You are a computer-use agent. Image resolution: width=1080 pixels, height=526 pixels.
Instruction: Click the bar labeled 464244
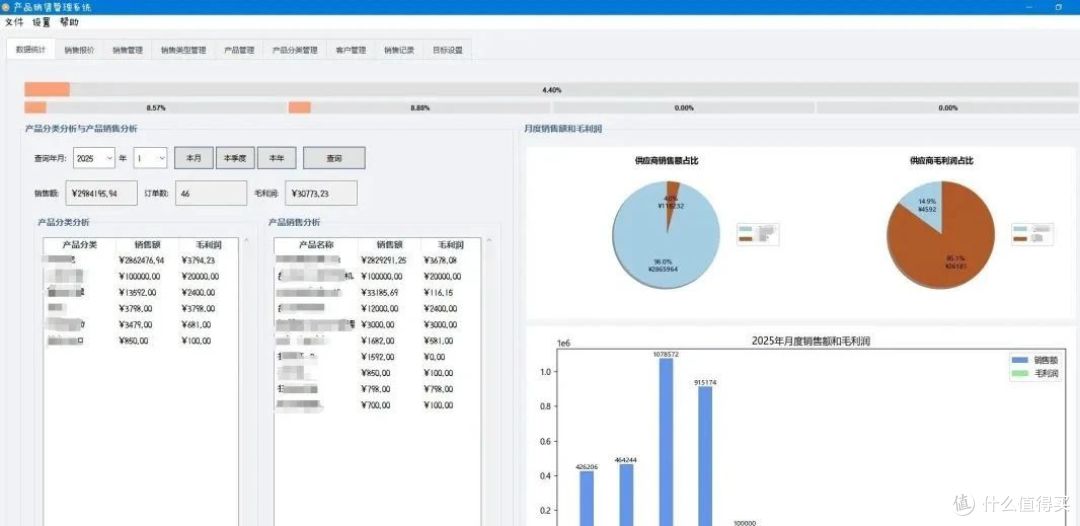(x=626, y=495)
